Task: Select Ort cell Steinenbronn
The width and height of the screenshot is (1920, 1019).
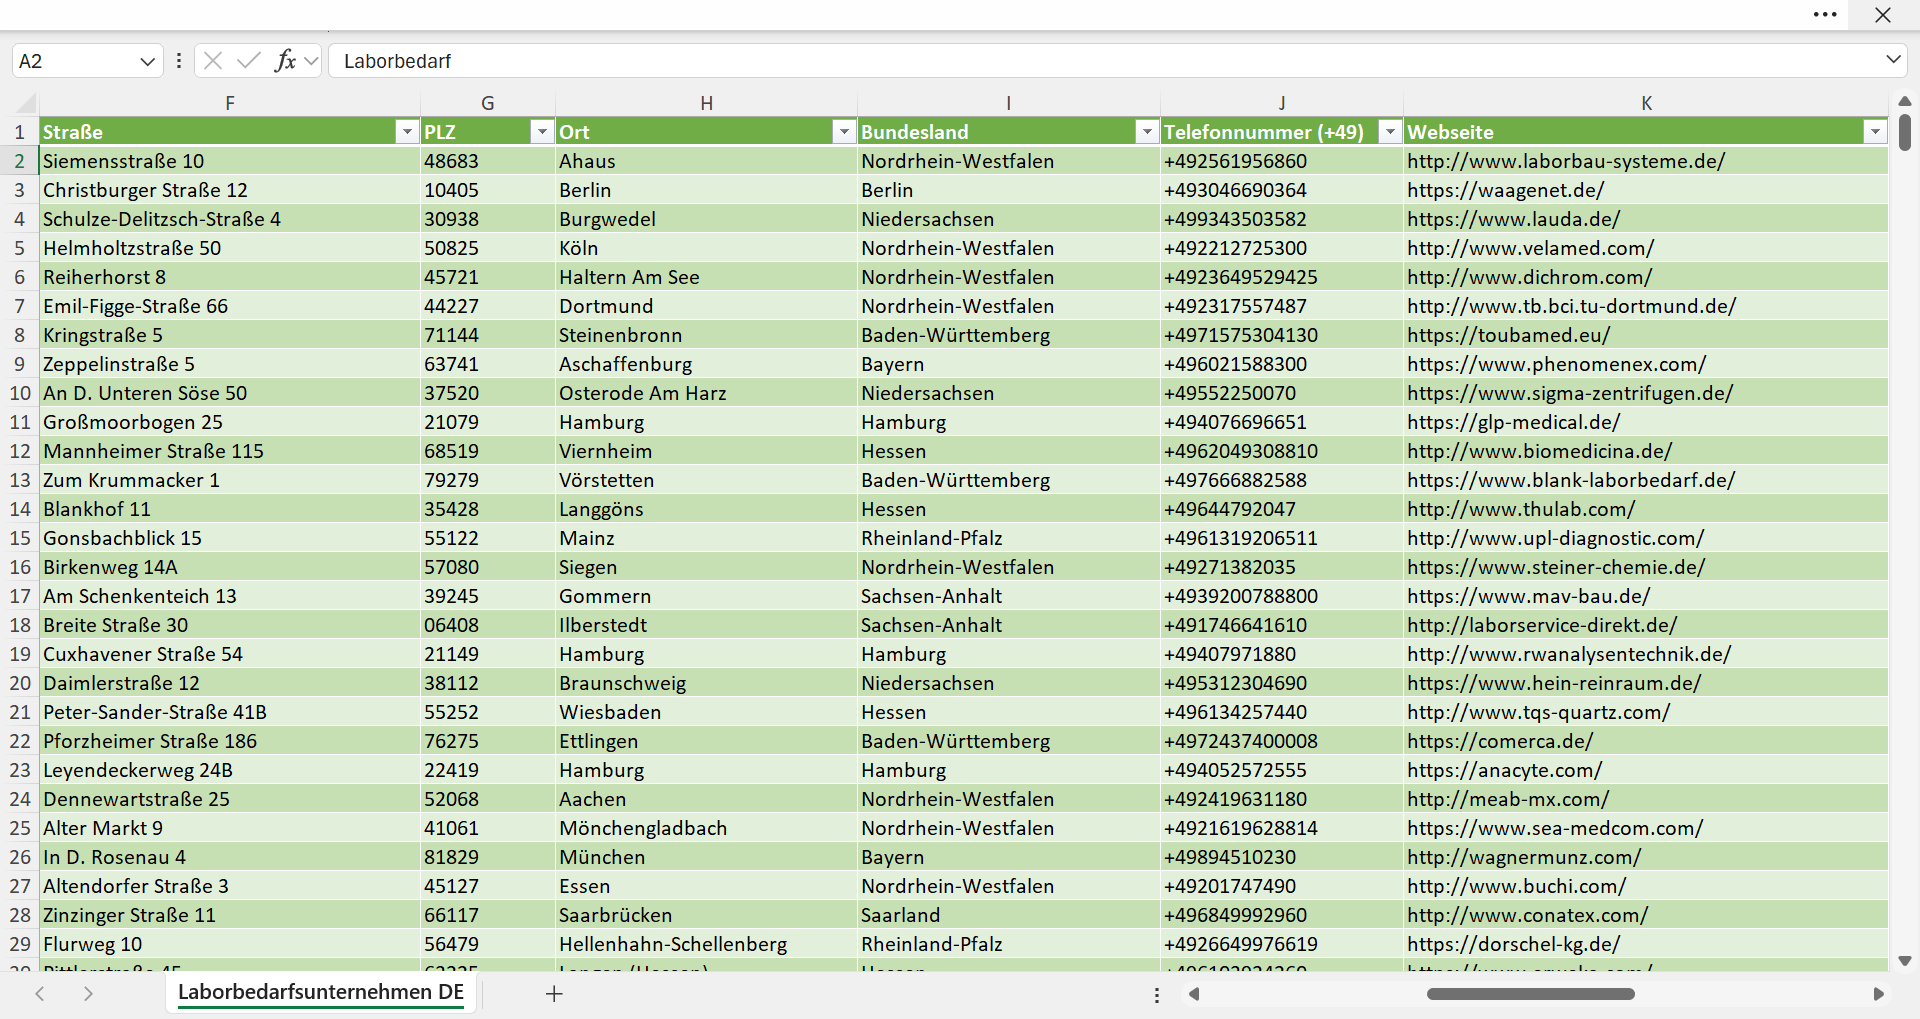Action: (706, 335)
